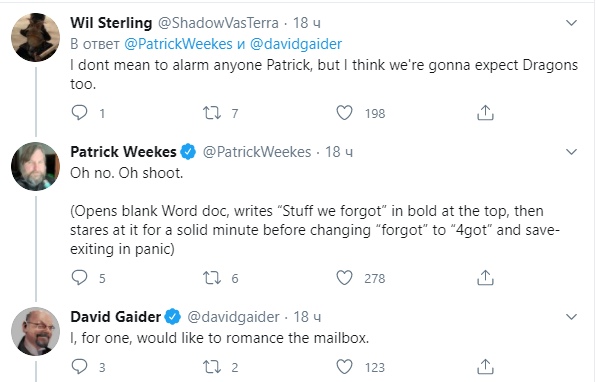Reply to David Gaider's mailbox tweet
The width and height of the screenshot is (596, 382).
tap(79, 366)
